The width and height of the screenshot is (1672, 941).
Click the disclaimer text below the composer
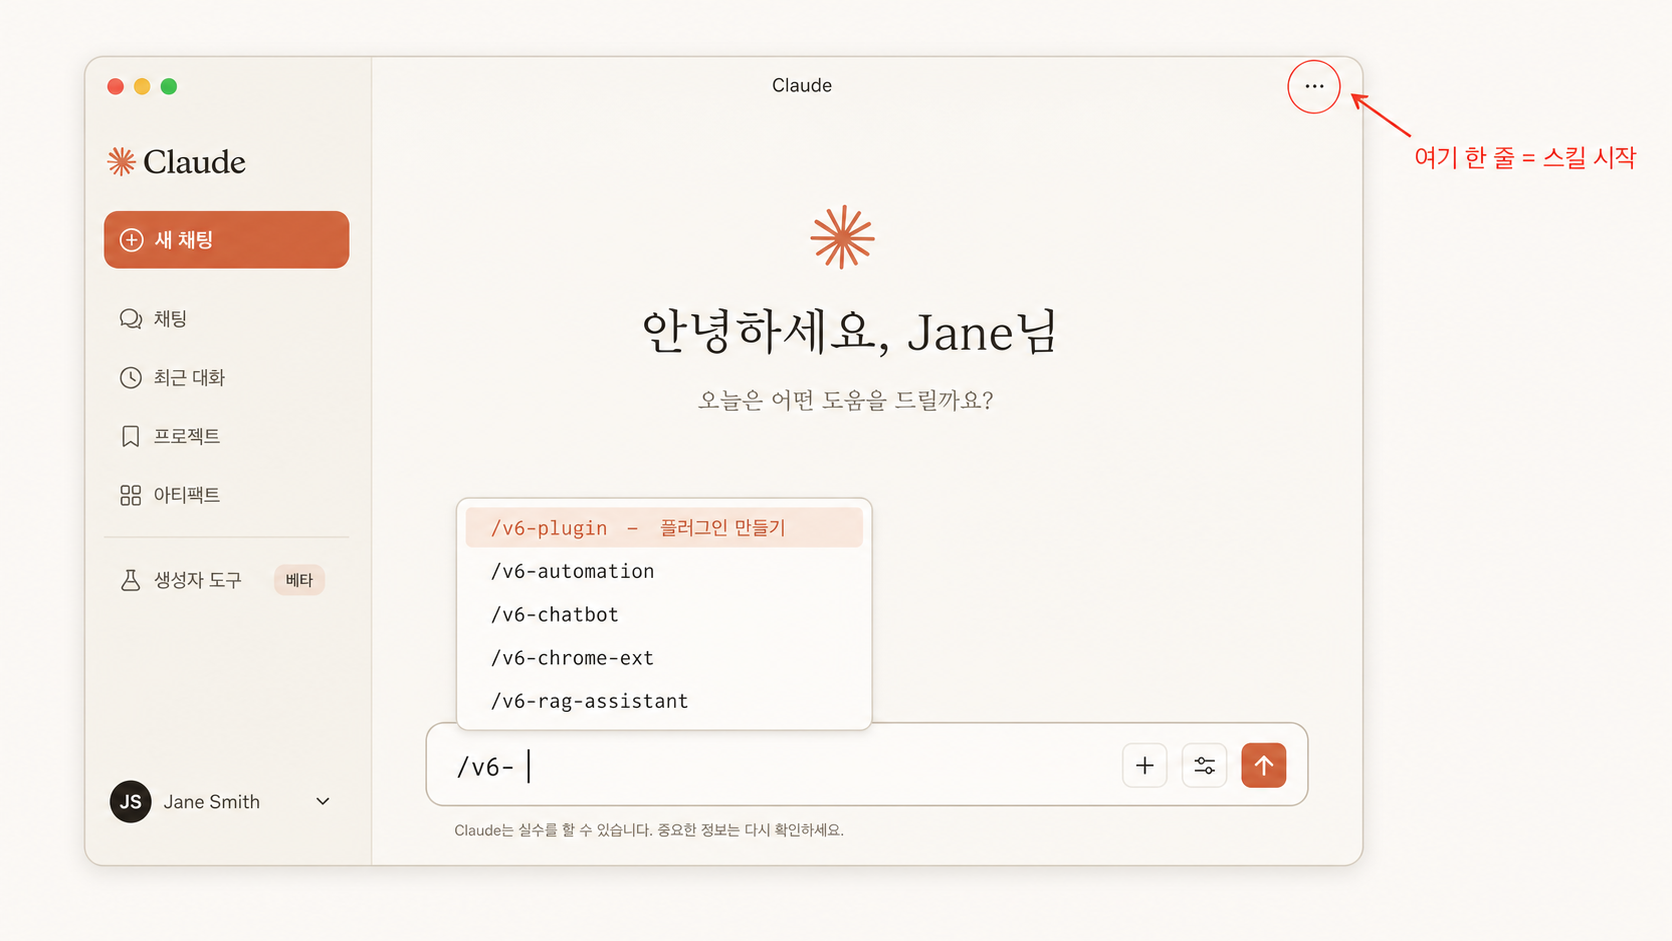tap(649, 830)
